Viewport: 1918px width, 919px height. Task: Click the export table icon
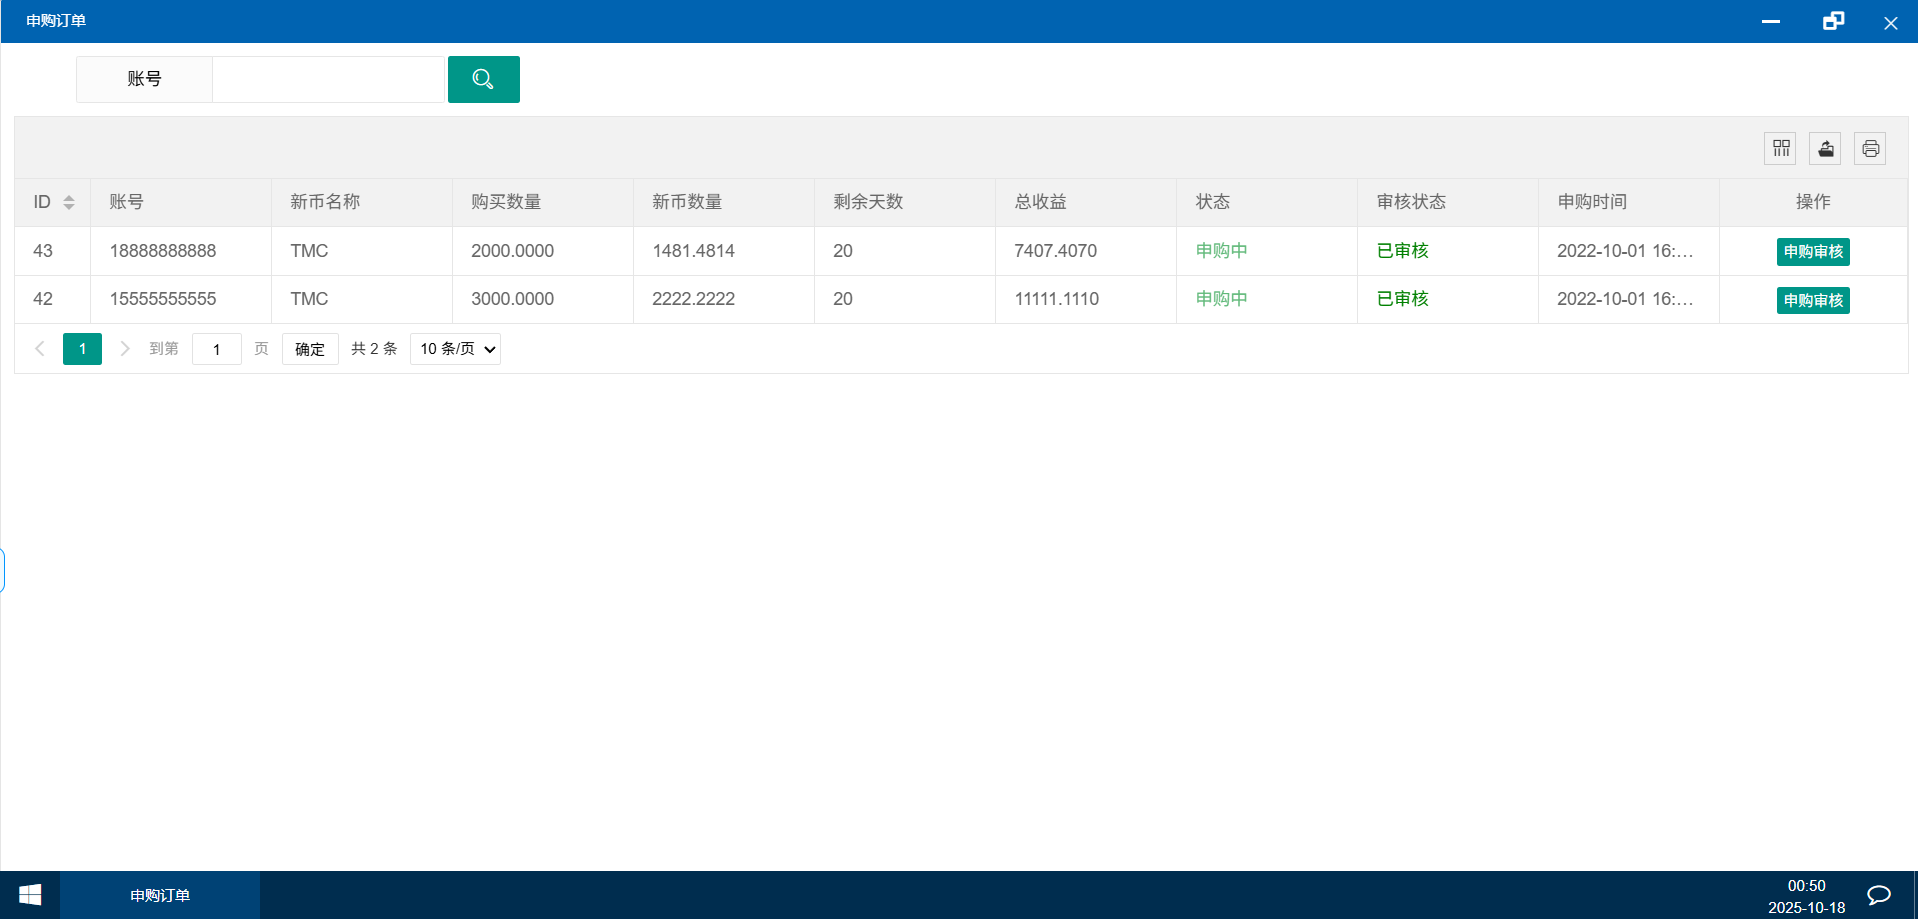(x=1825, y=149)
